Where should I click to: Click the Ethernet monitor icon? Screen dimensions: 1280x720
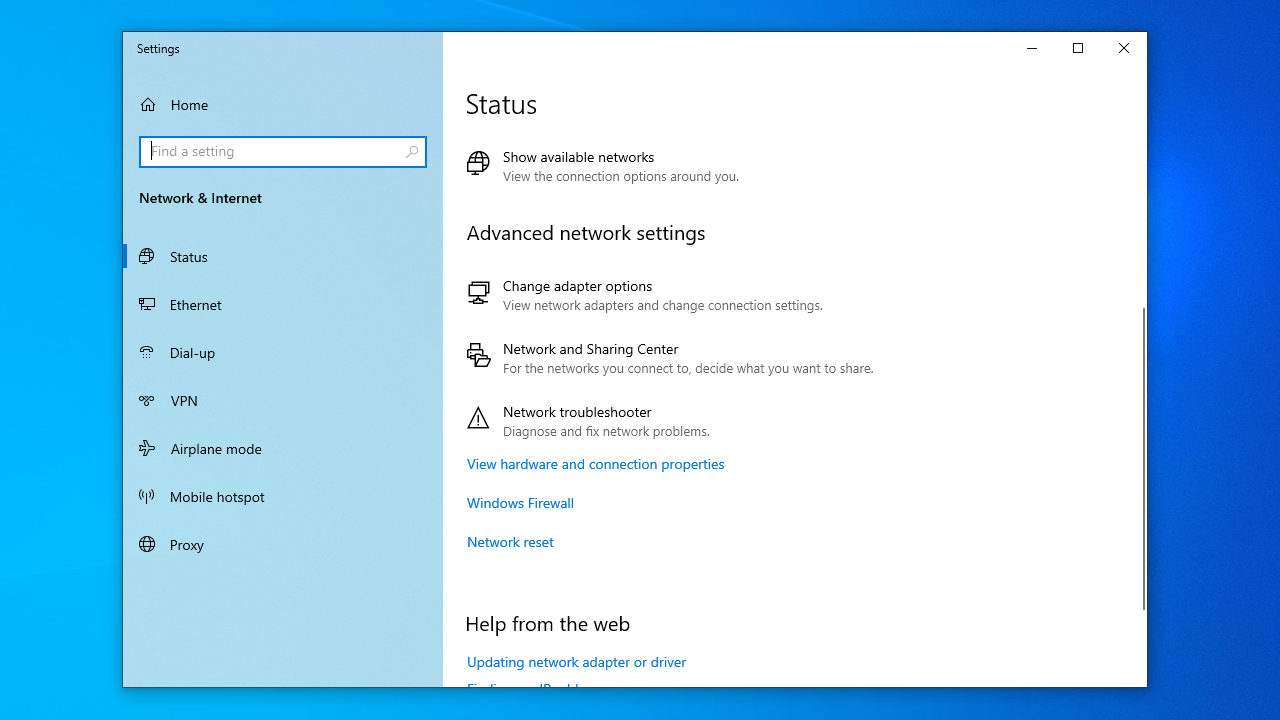tap(147, 304)
